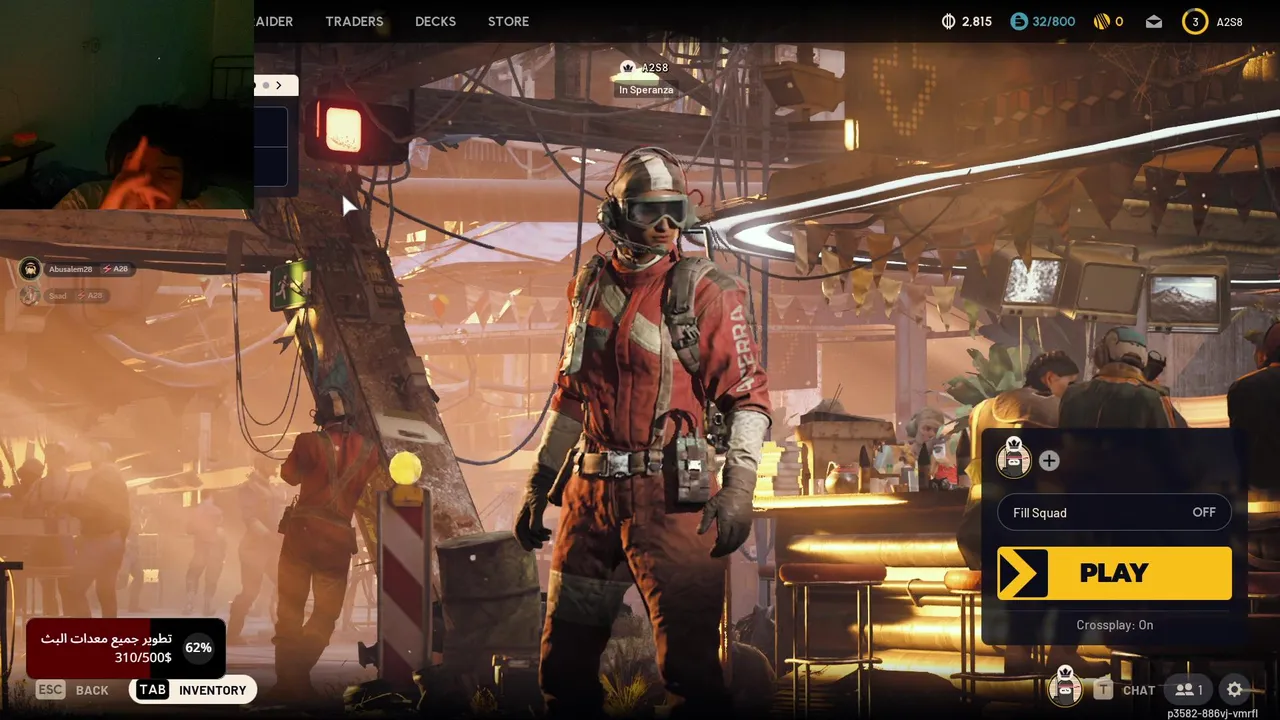1280x720 pixels.
Task: Toggle Fill Squad off or on
Action: (x=1114, y=513)
